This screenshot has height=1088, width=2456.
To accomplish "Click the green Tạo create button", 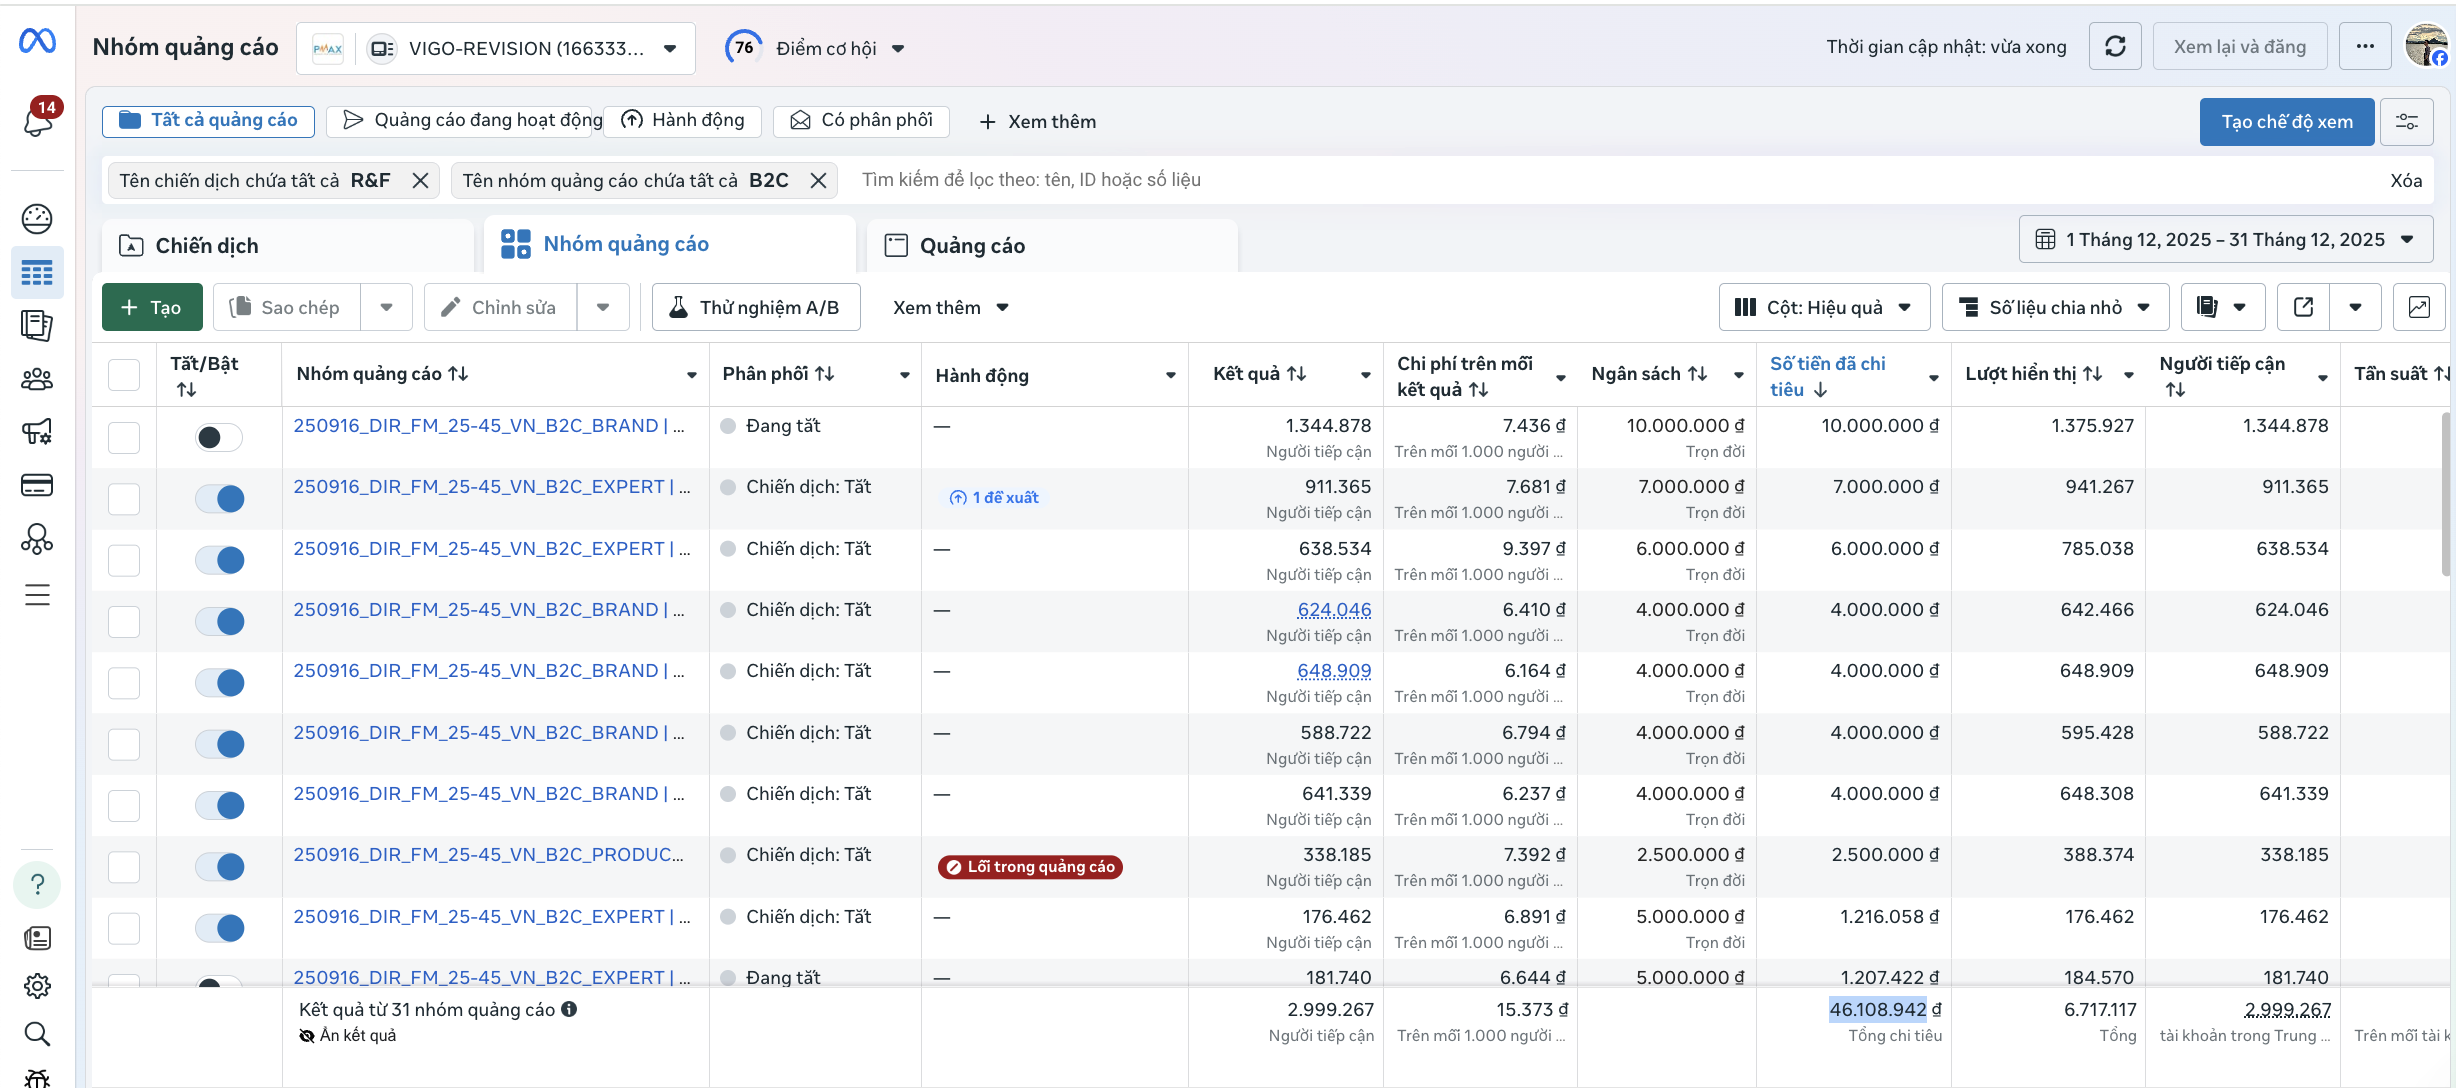I will (152, 307).
